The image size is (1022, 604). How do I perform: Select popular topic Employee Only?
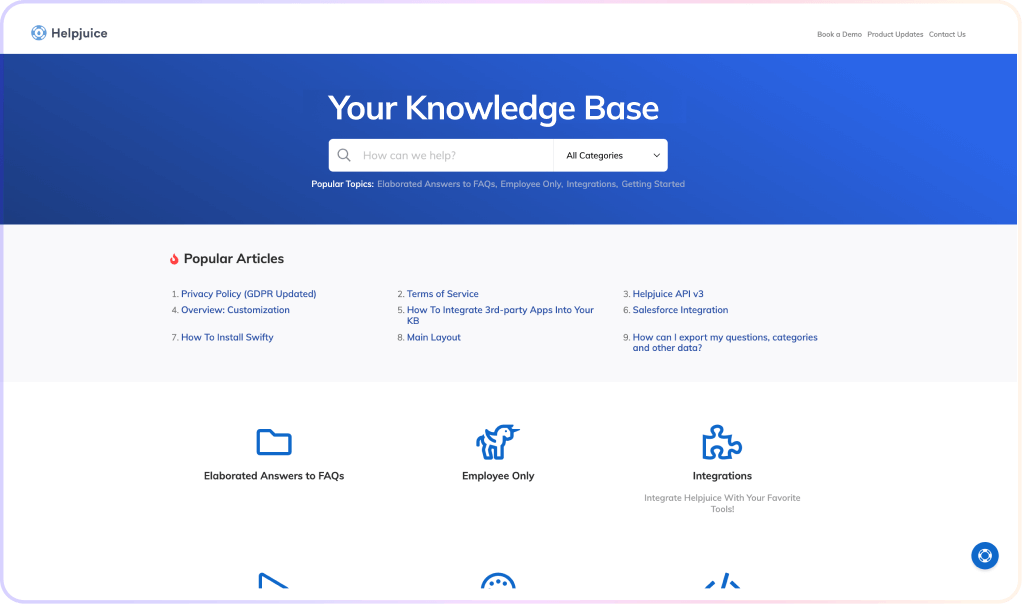(531, 184)
